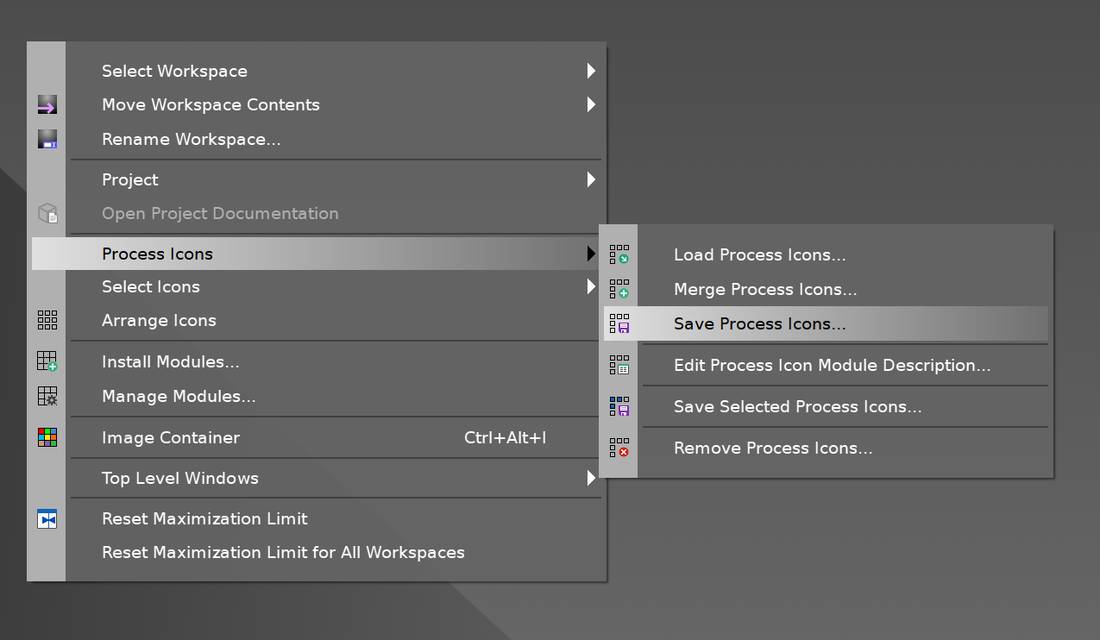Choose Save Process Icons...
Image resolution: width=1100 pixels, height=640 pixels.
coord(826,324)
